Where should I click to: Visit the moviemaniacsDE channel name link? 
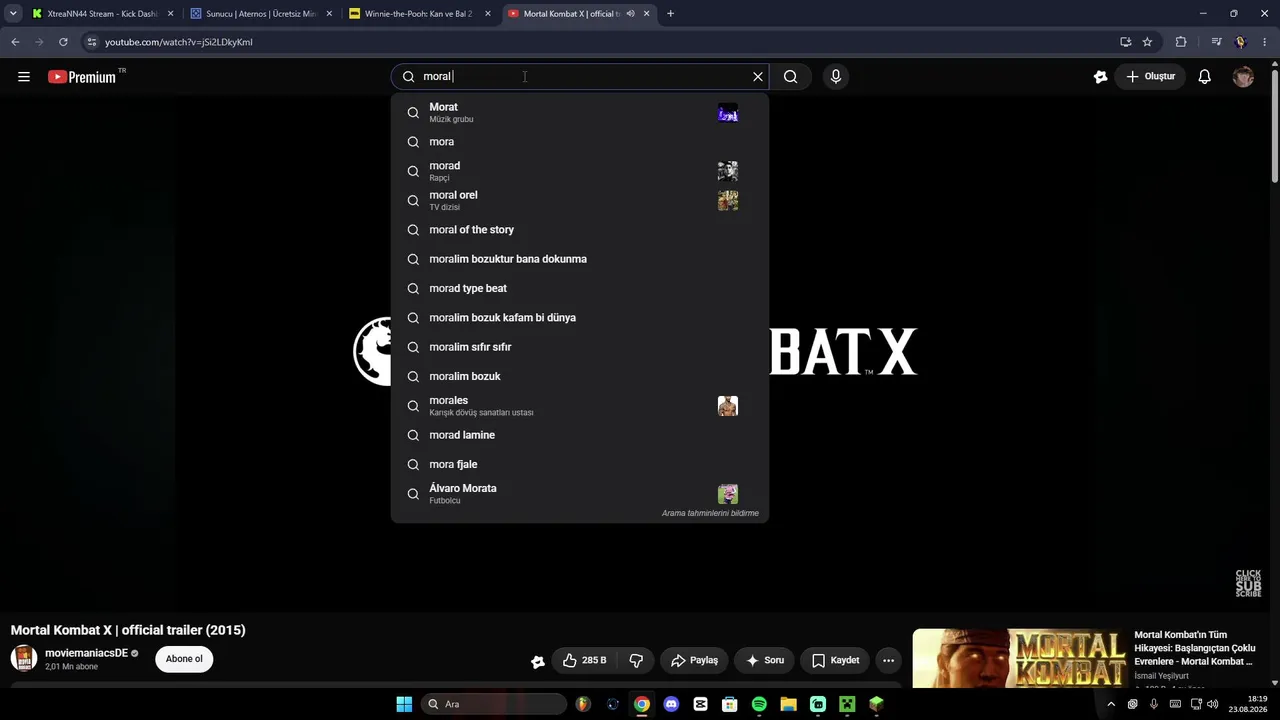[x=86, y=653]
